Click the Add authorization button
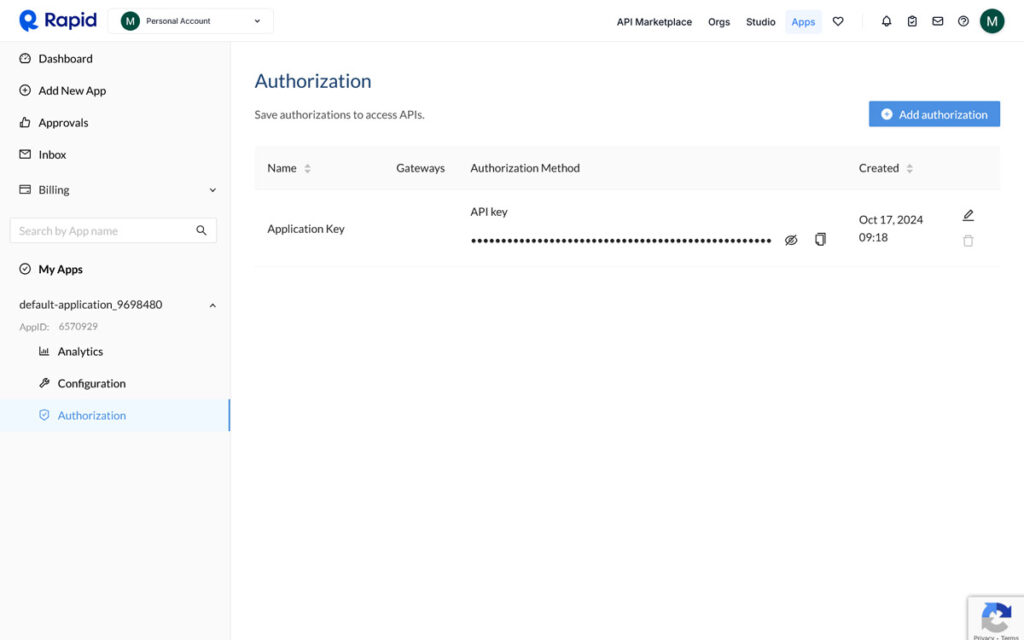The image size is (1024, 640). pos(934,114)
